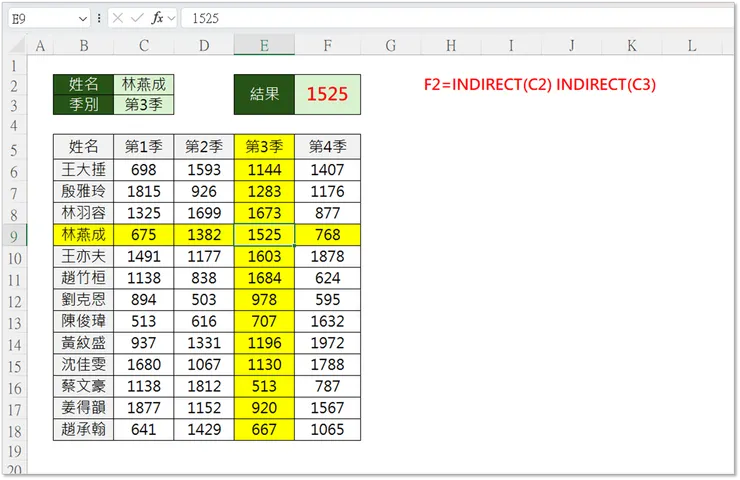Screen dimensions: 740x480
Task: Click the name cell 趙竹桓
Action: pyautogui.click(x=84, y=278)
